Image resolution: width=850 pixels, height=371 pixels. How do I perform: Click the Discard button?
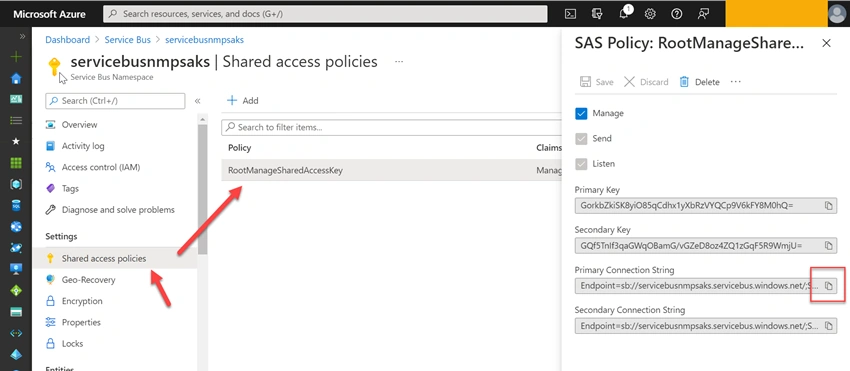[x=646, y=82]
